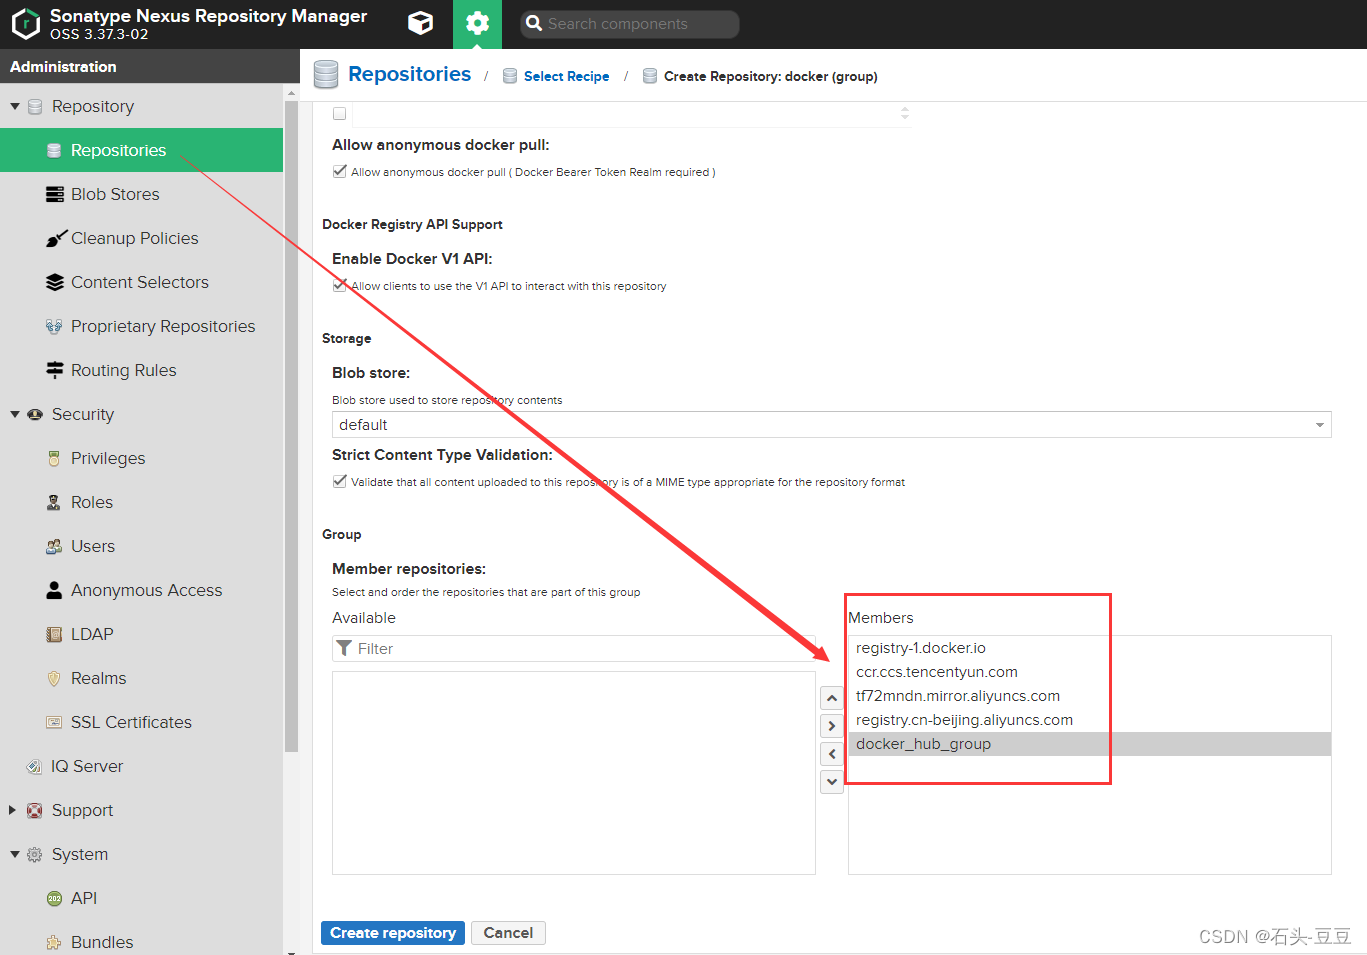Screen dimensions: 1367x955
Task: Collapse the System tree section
Action: (15, 854)
